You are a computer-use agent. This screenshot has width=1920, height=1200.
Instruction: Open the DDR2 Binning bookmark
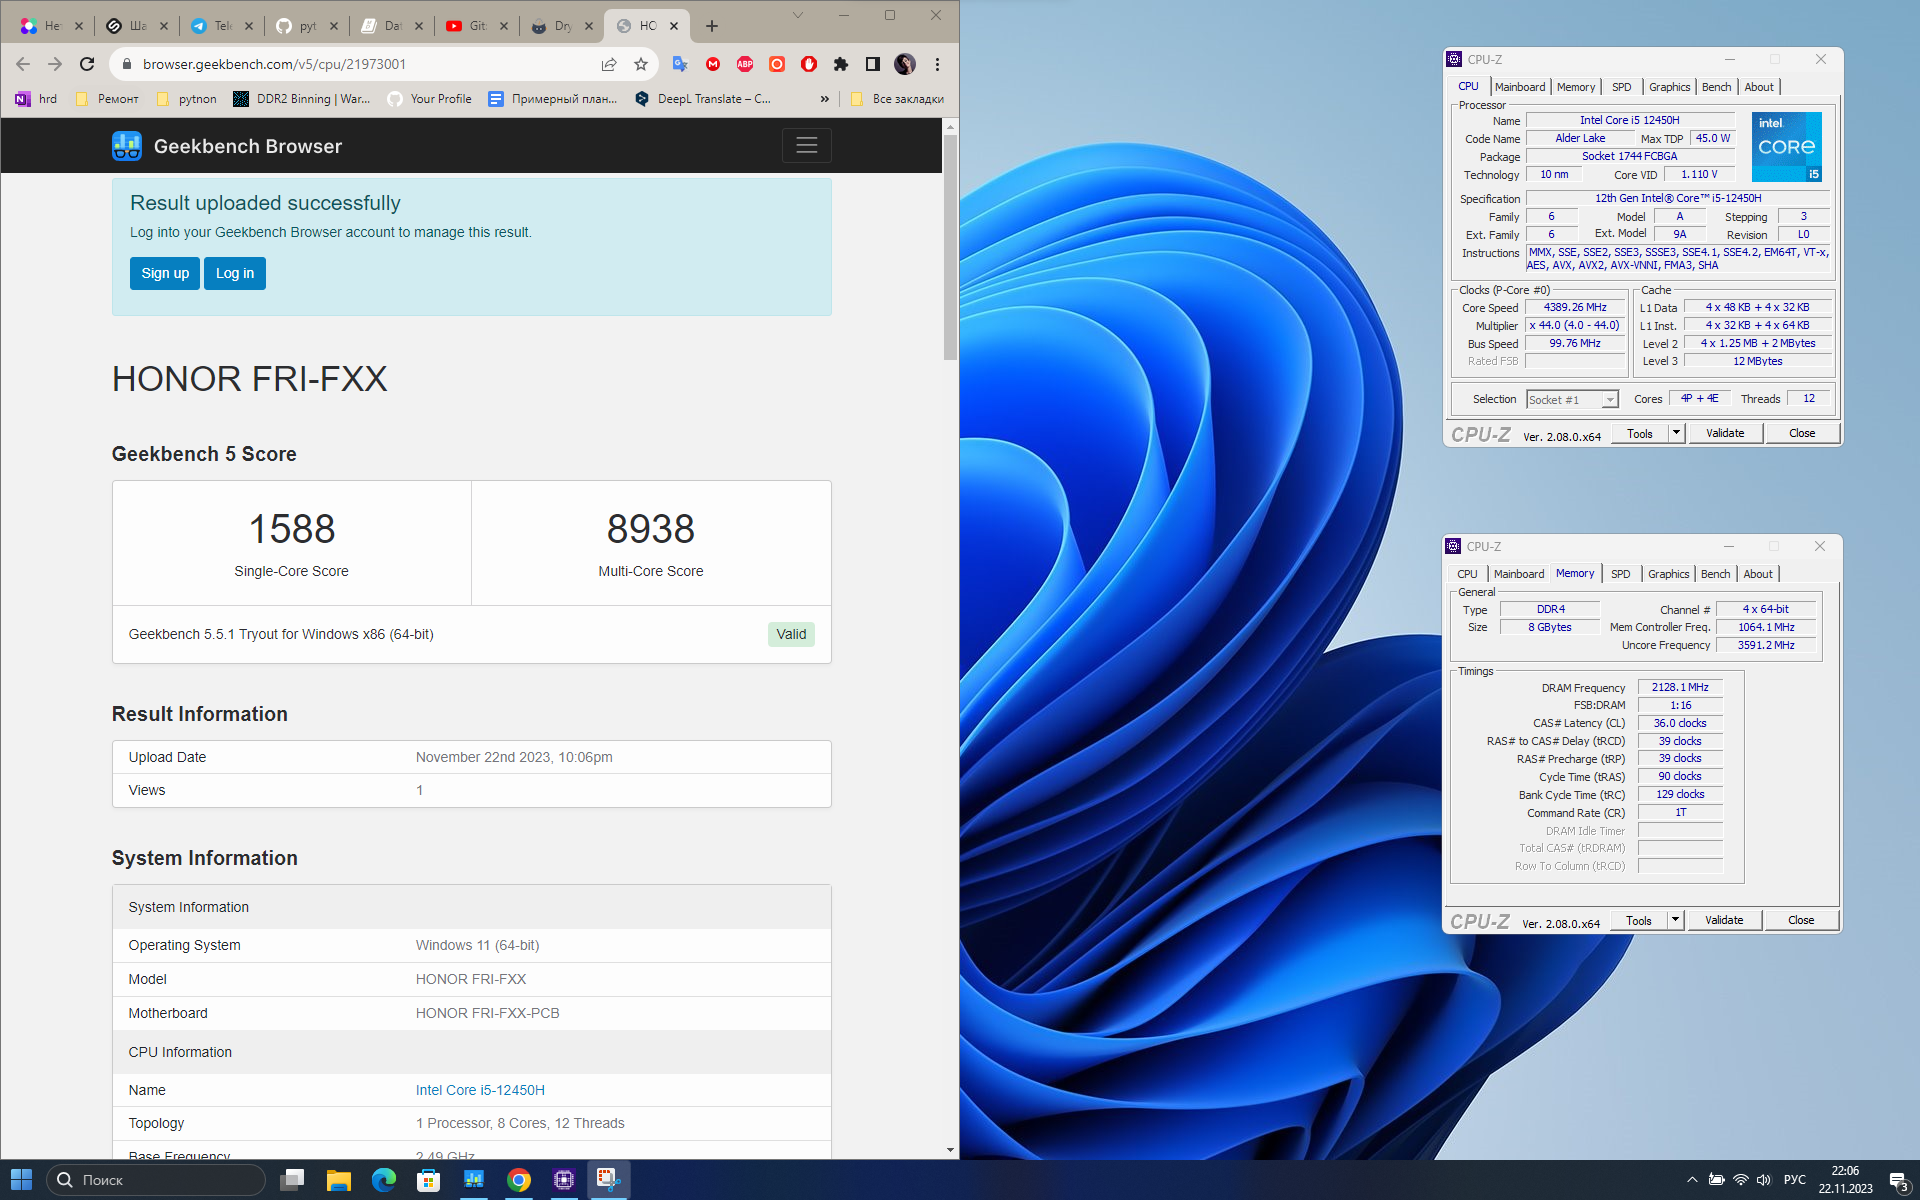click(x=301, y=99)
